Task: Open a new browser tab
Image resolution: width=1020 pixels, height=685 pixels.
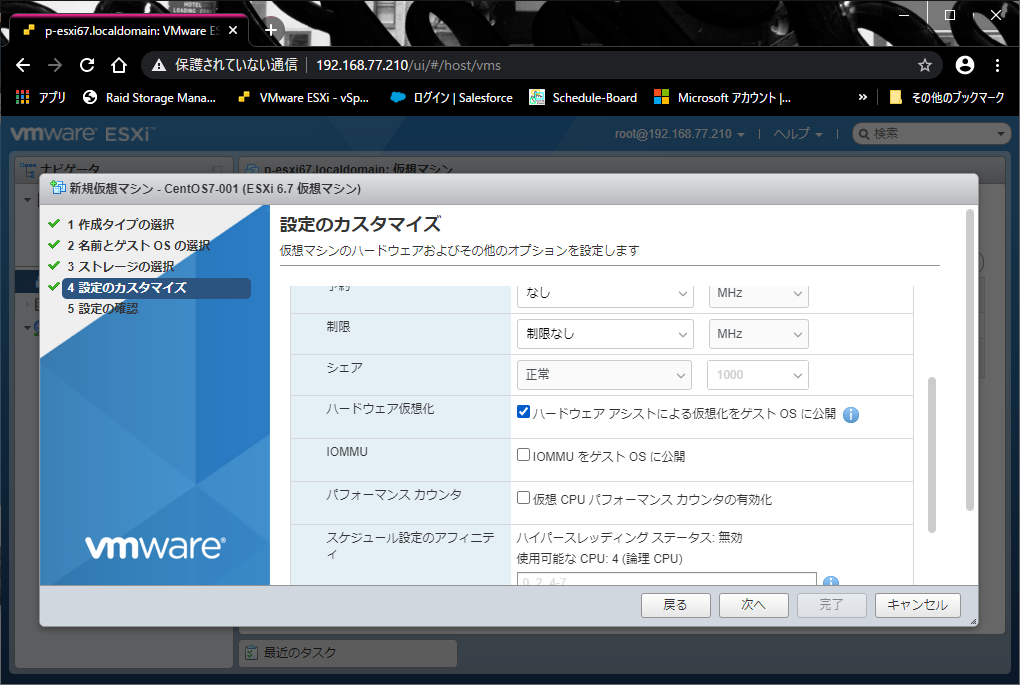Action: [271, 30]
